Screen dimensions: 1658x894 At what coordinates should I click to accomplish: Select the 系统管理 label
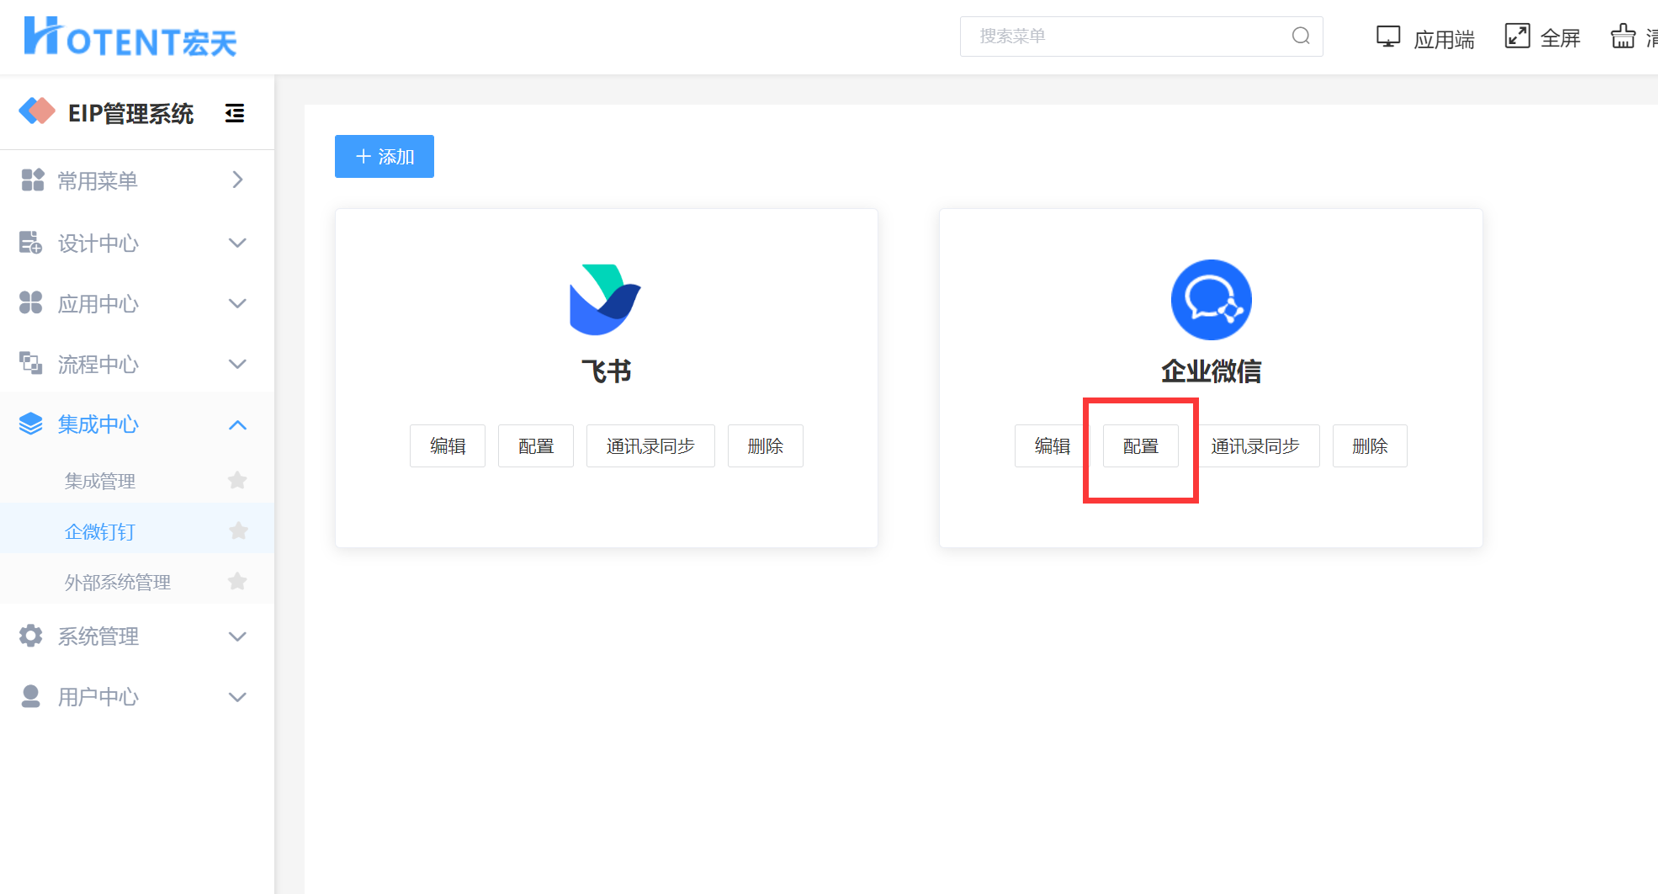tap(97, 637)
